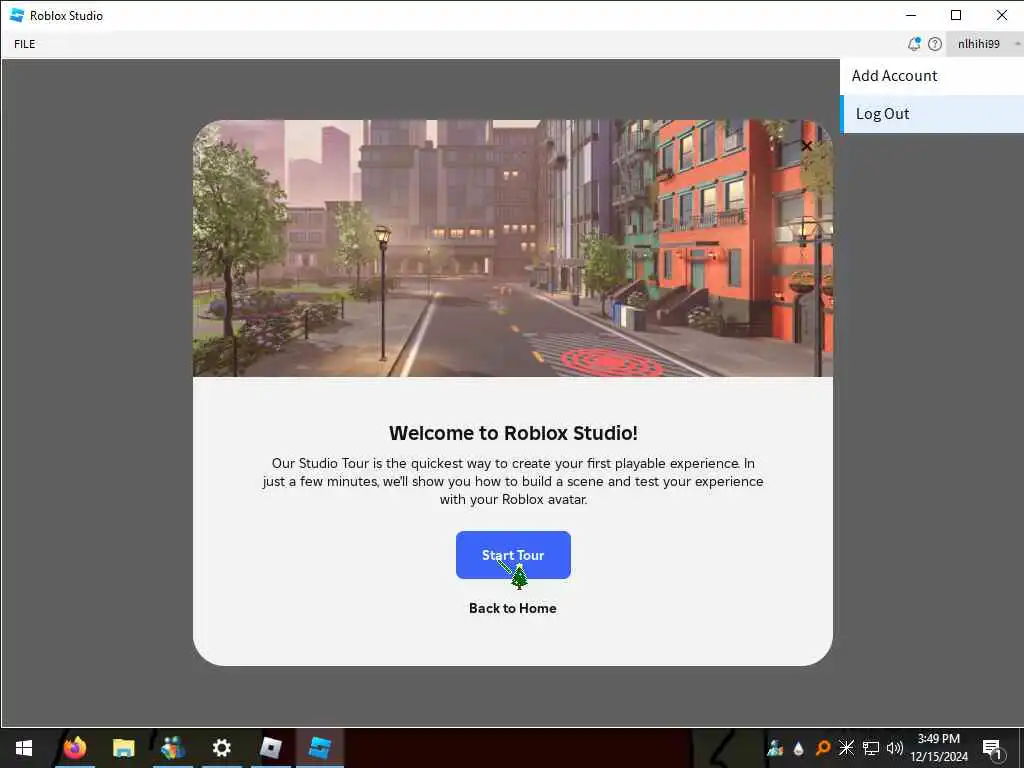Open Windows Settings gear on the taskbar

tap(221, 748)
